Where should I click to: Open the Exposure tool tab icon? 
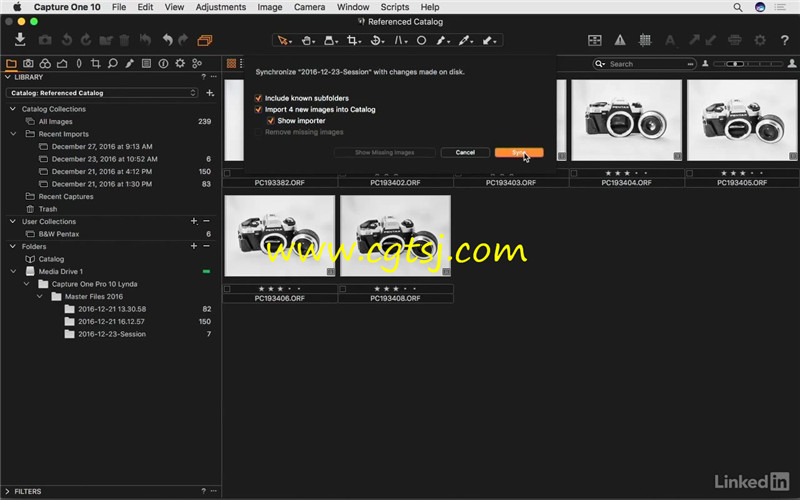pyautogui.click(x=62, y=63)
